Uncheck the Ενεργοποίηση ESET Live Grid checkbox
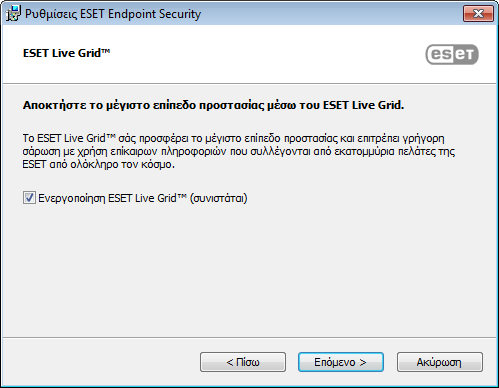This screenshot has width=499, height=388. click(x=29, y=198)
